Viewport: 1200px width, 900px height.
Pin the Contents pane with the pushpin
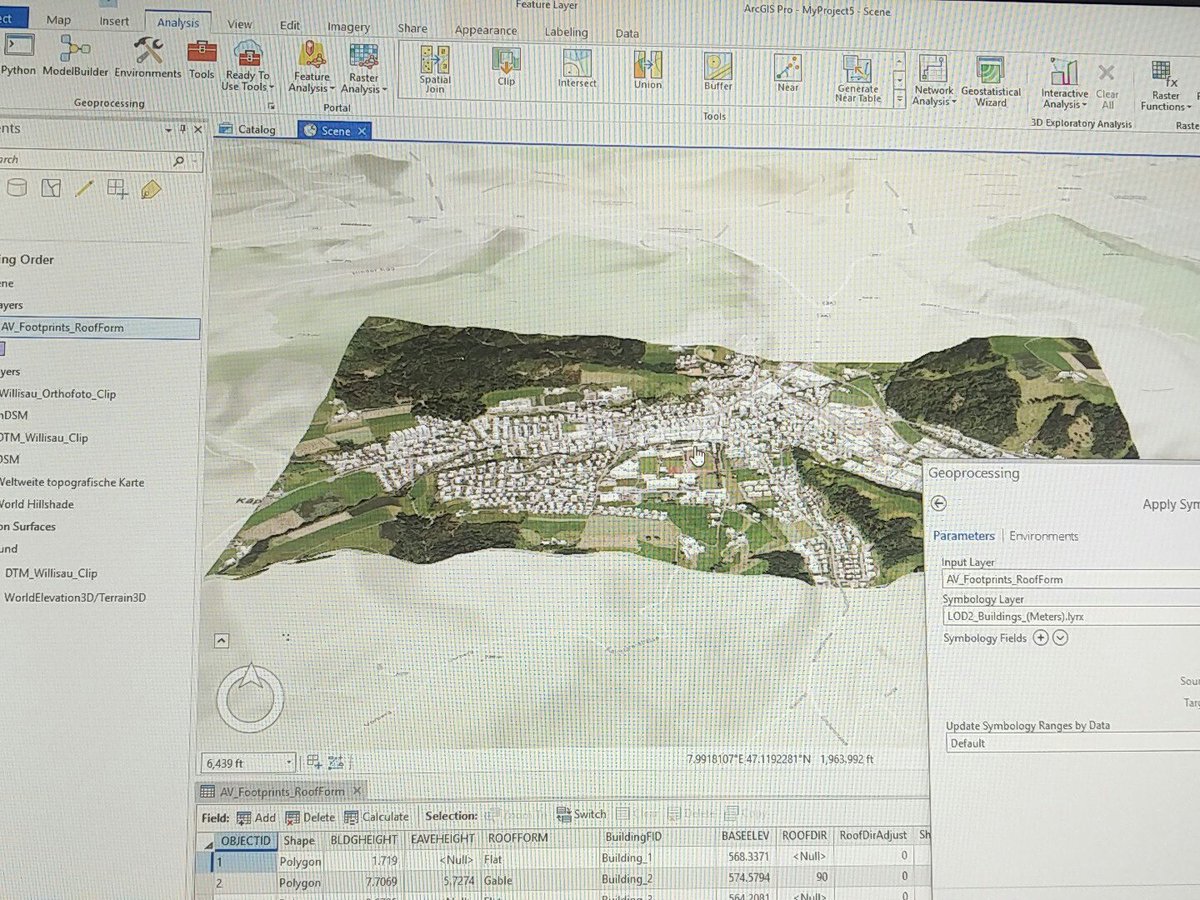181,129
